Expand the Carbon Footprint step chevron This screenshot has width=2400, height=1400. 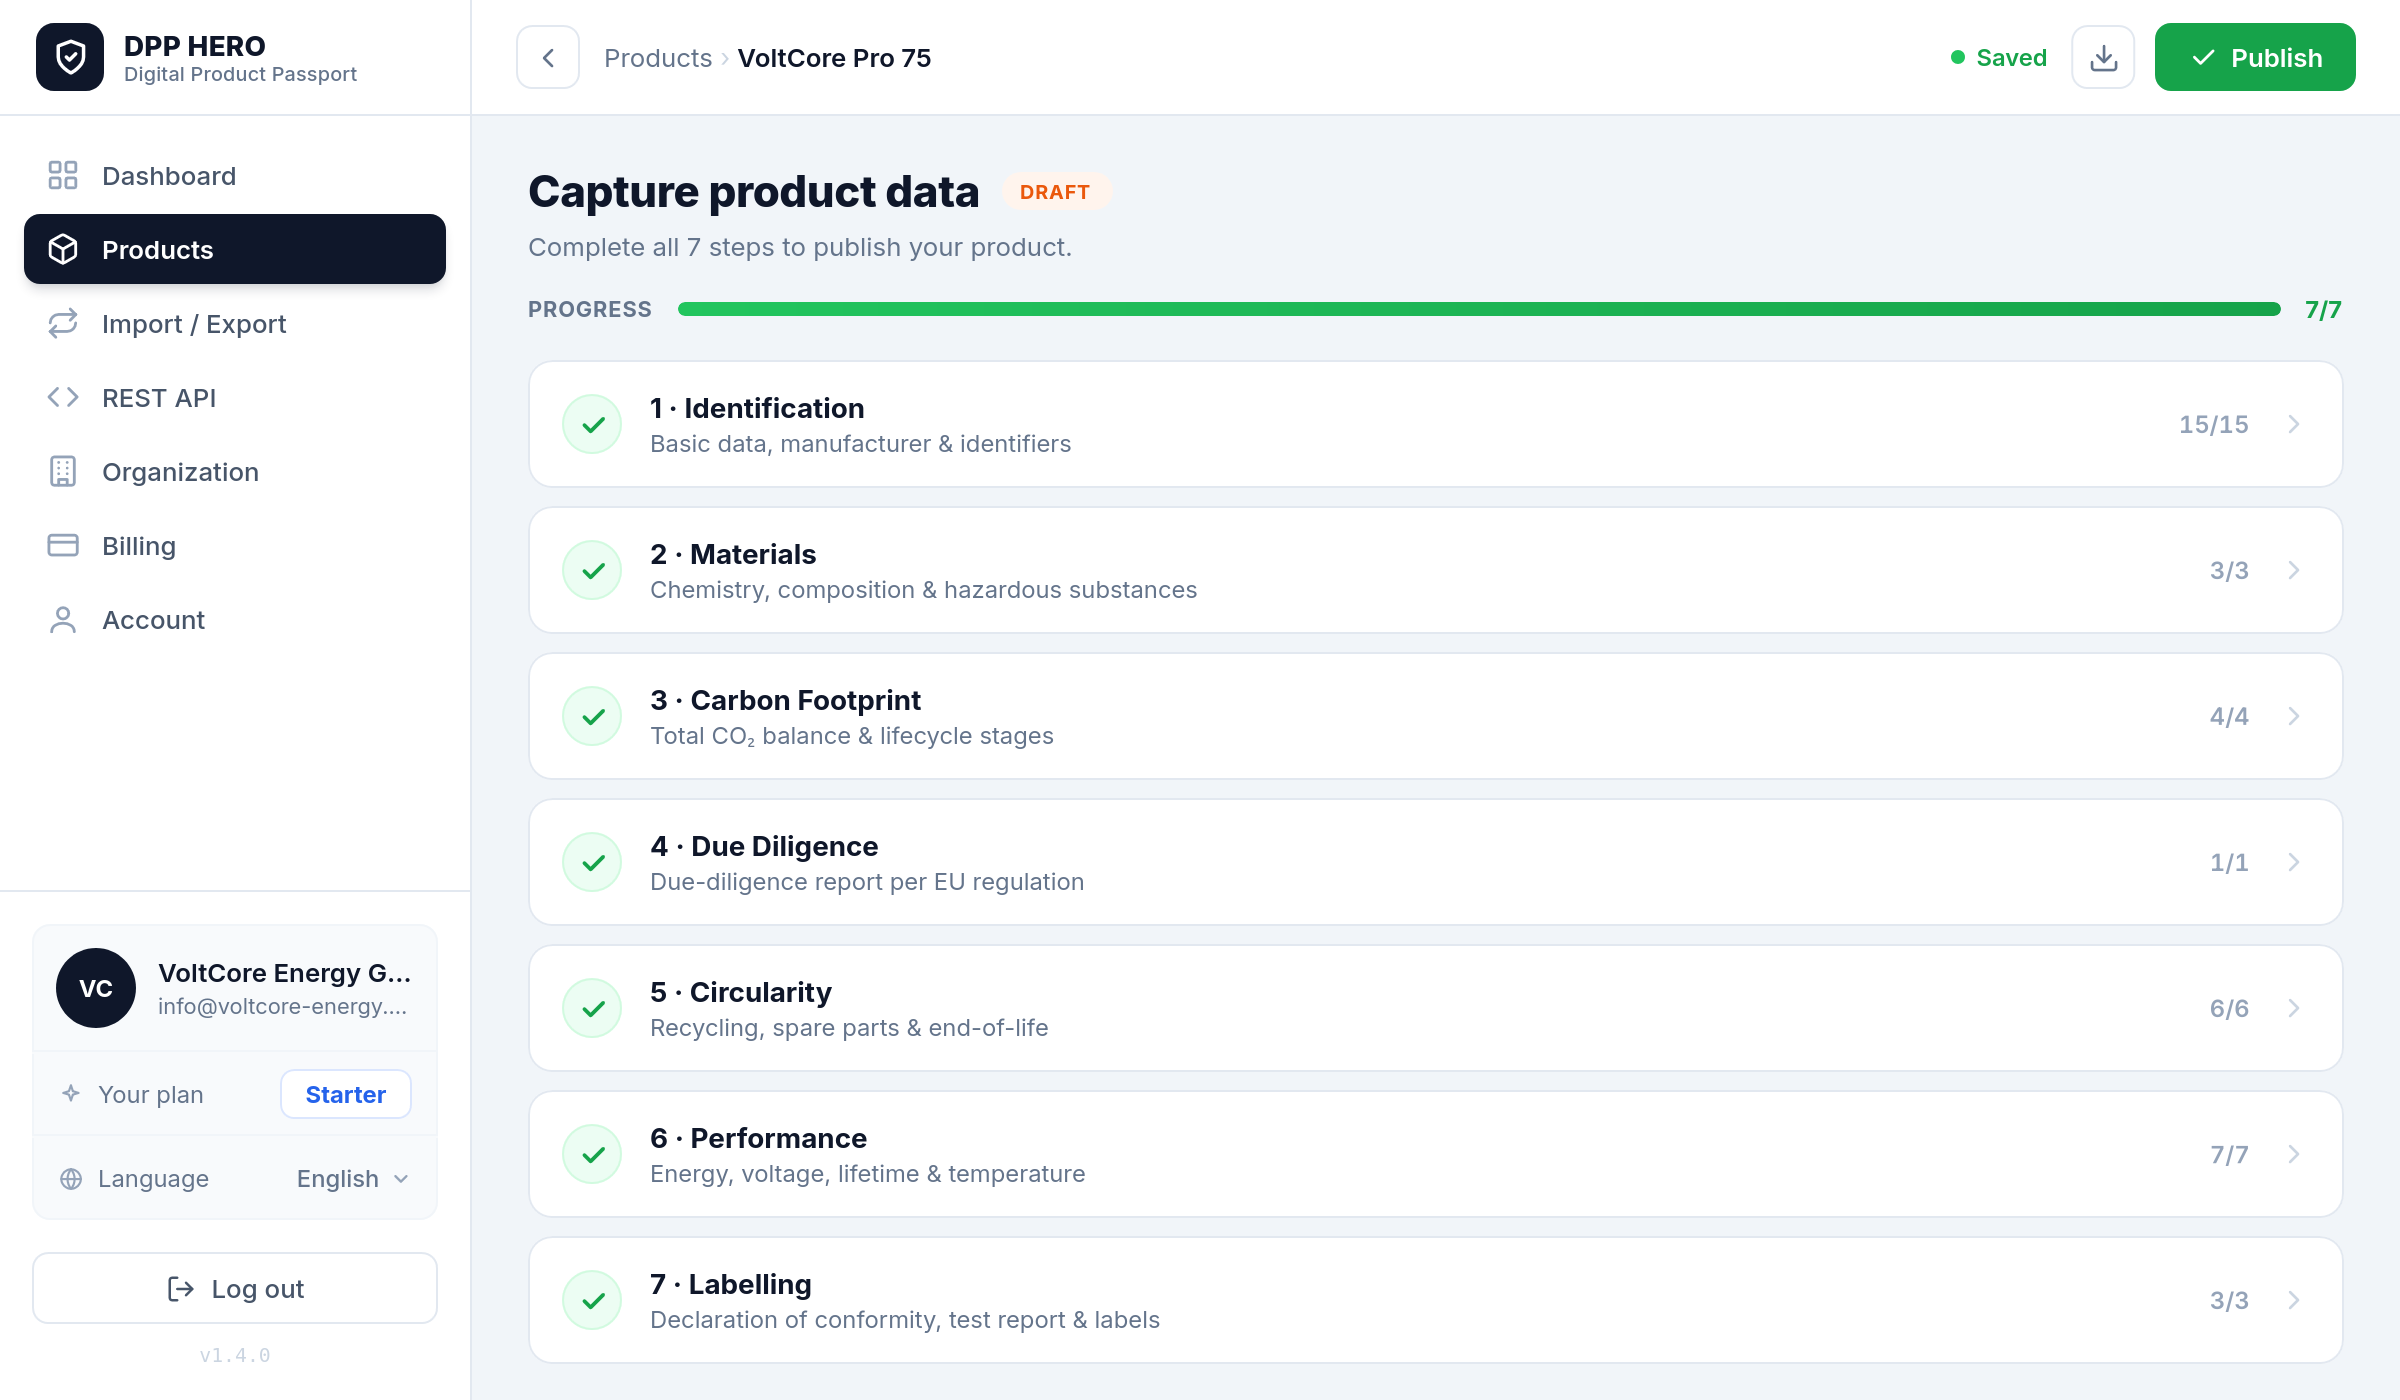click(2294, 716)
